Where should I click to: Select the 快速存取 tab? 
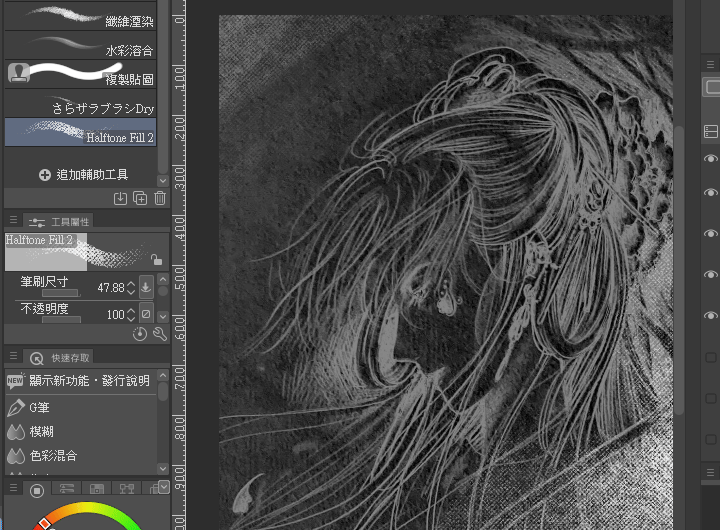point(60,358)
